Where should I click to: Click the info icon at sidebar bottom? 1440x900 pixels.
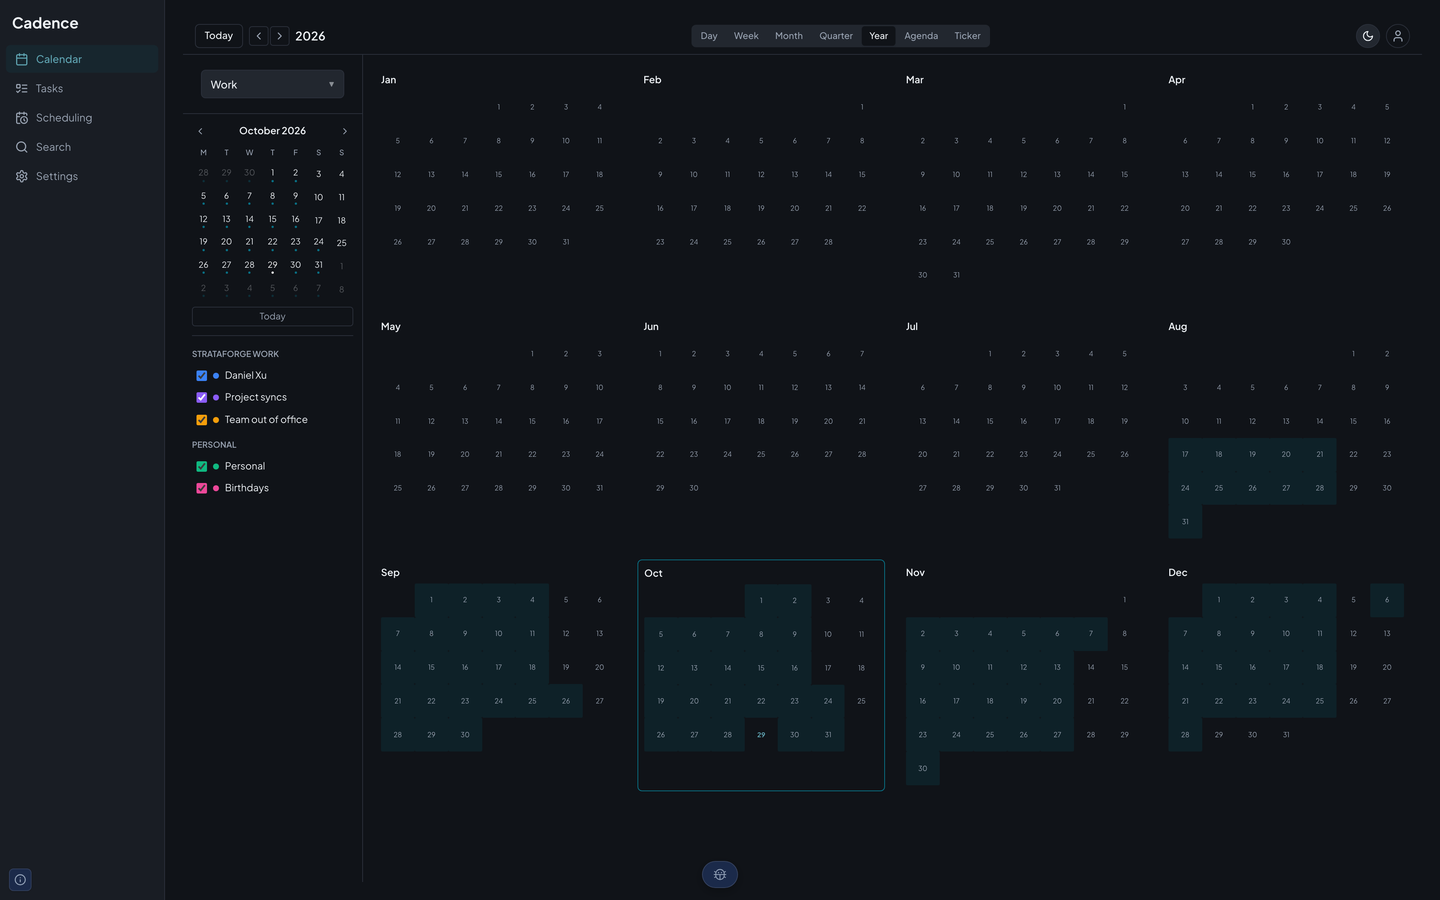coord(20,880)
